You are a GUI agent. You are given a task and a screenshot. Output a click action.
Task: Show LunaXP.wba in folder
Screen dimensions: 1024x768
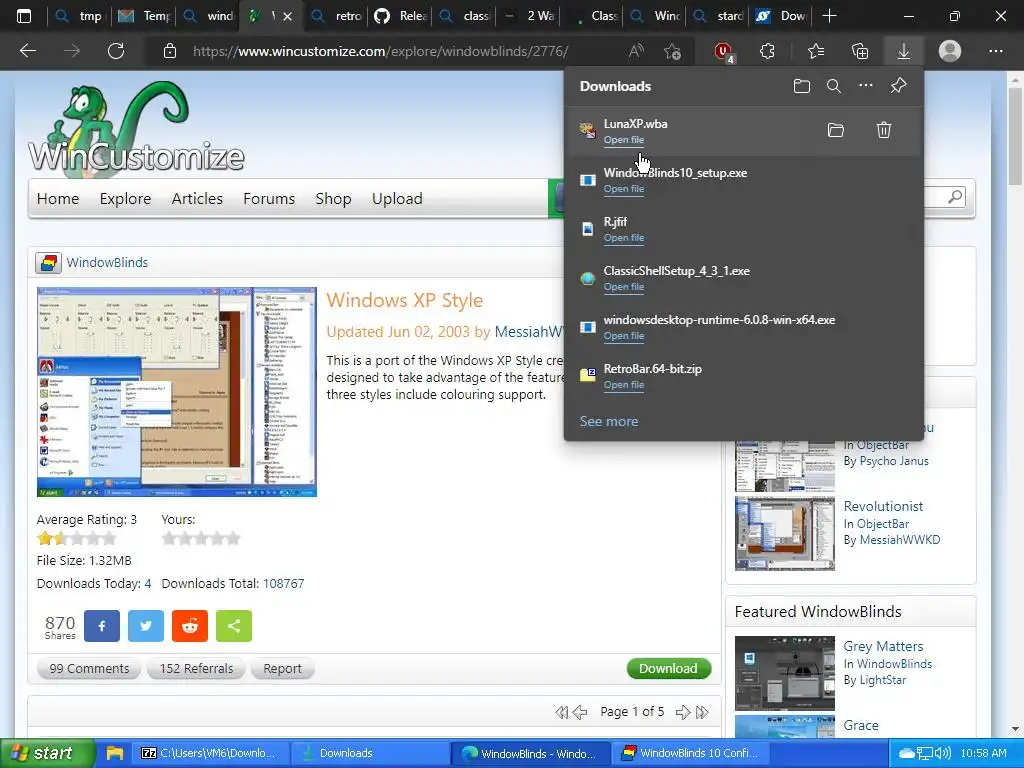(x=836, y=130)
